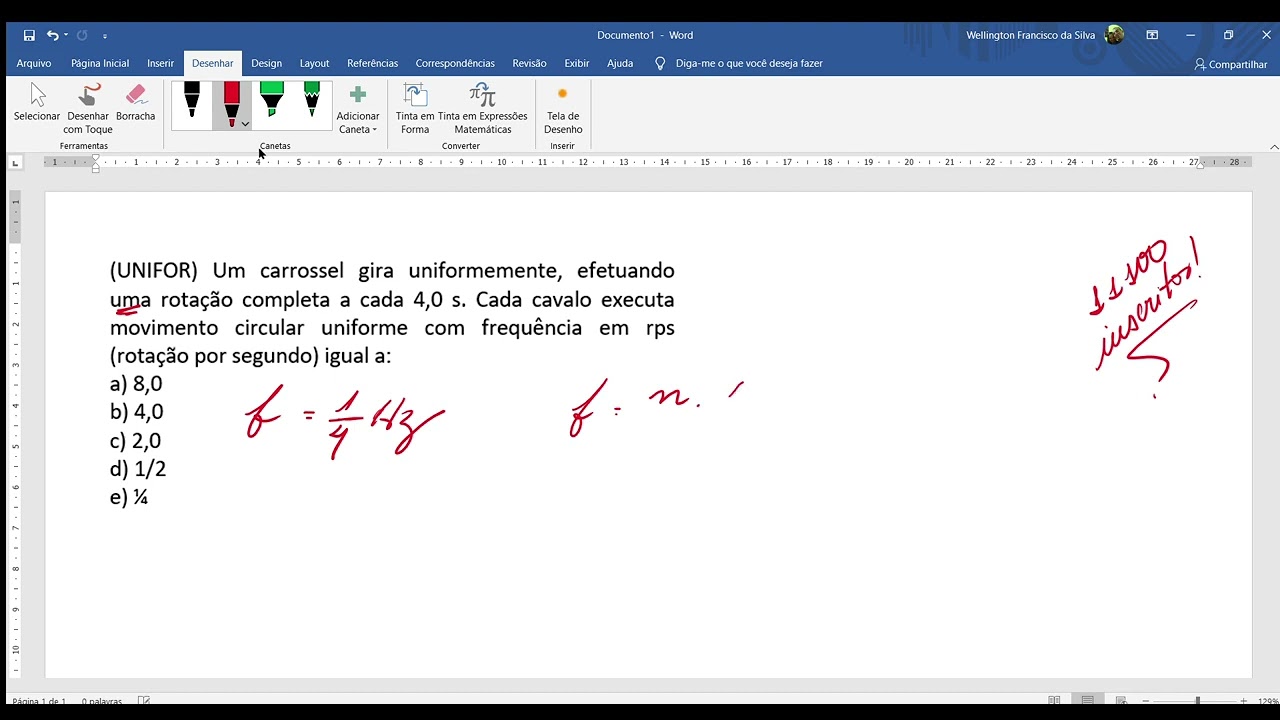Choose the Selecionar arrow tool
The image size is (1280, 720).
coord(37,103)
